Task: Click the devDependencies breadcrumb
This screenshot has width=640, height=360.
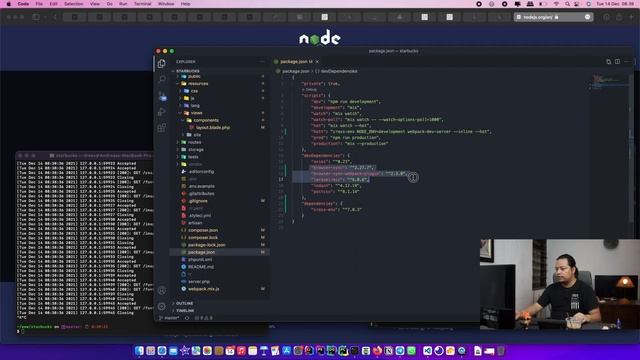Action: click(339, 71)
